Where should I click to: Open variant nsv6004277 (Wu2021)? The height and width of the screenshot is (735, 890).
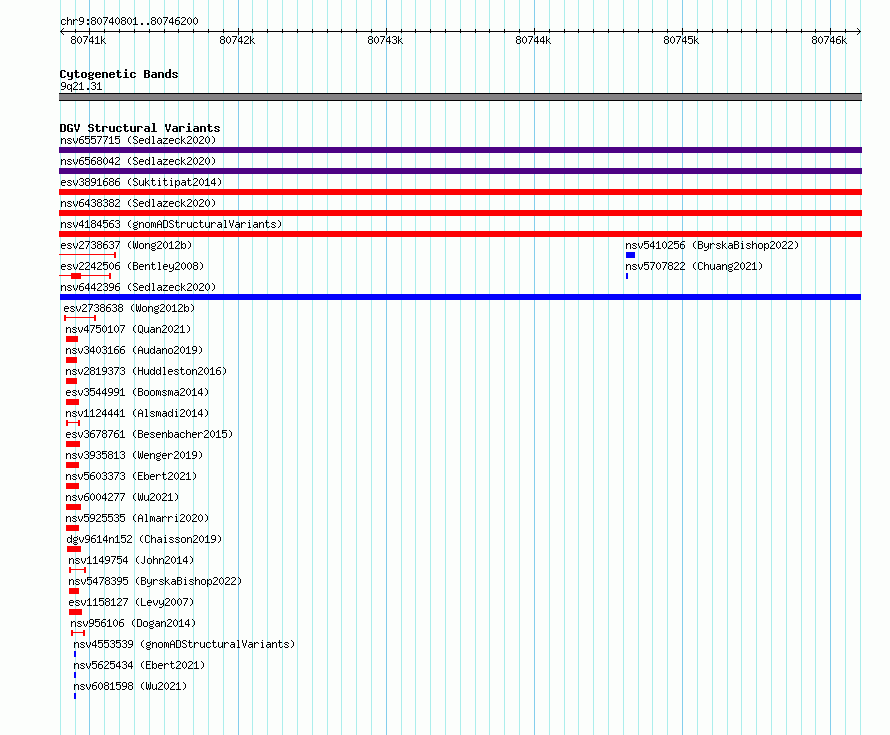[122, 497]
